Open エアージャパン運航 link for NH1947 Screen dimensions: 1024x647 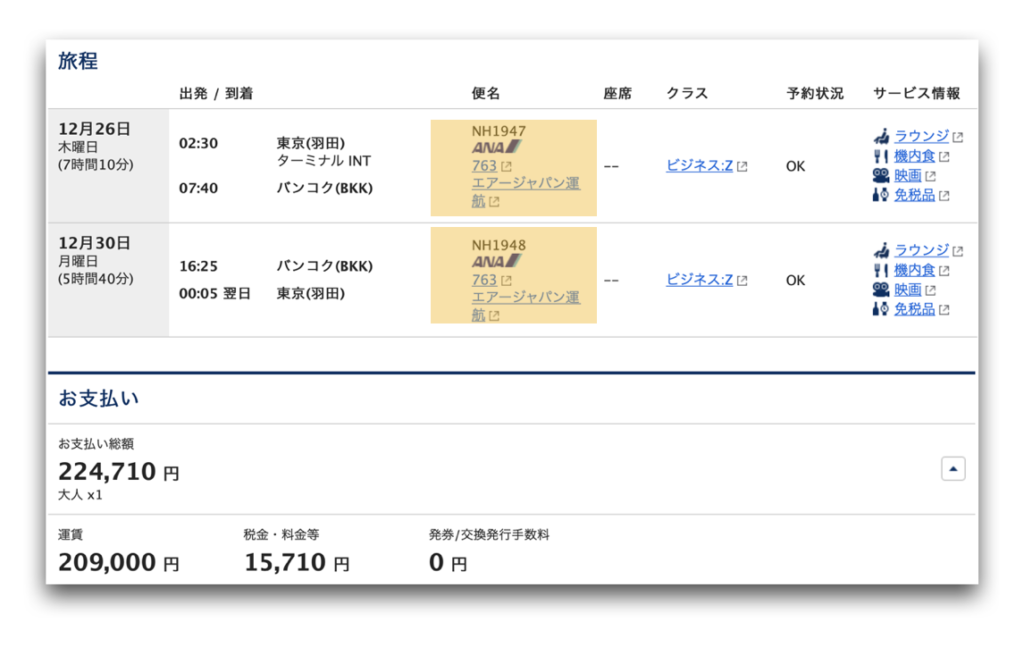coord(525,192)
